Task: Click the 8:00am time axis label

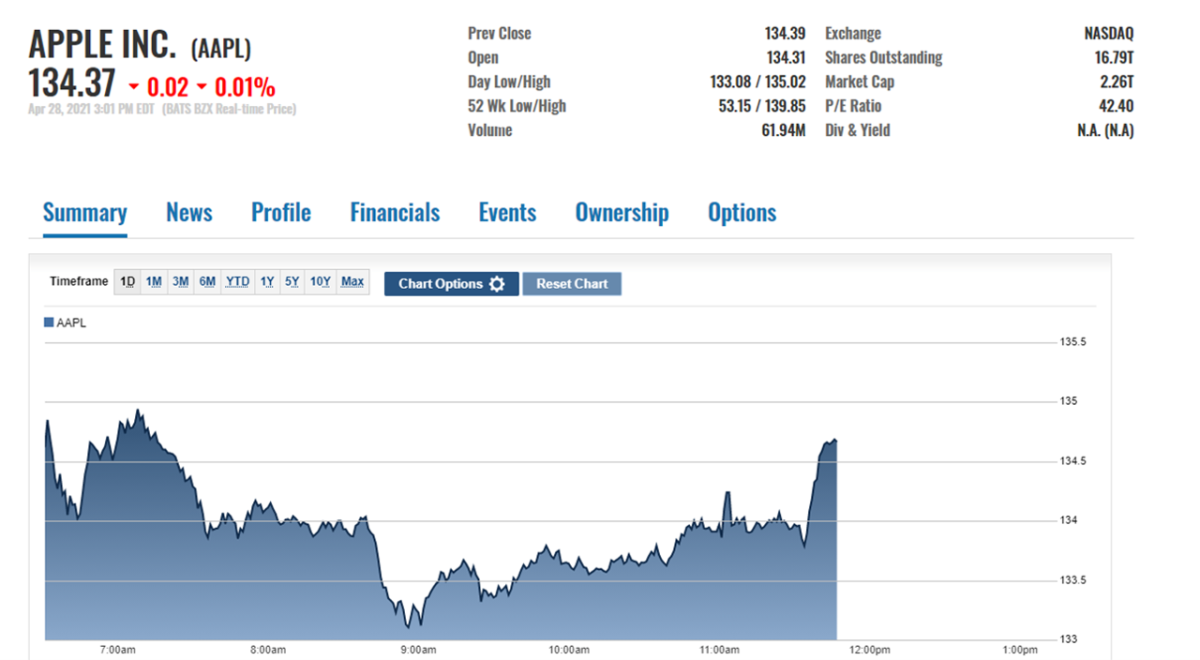Action: coord(268,650)
